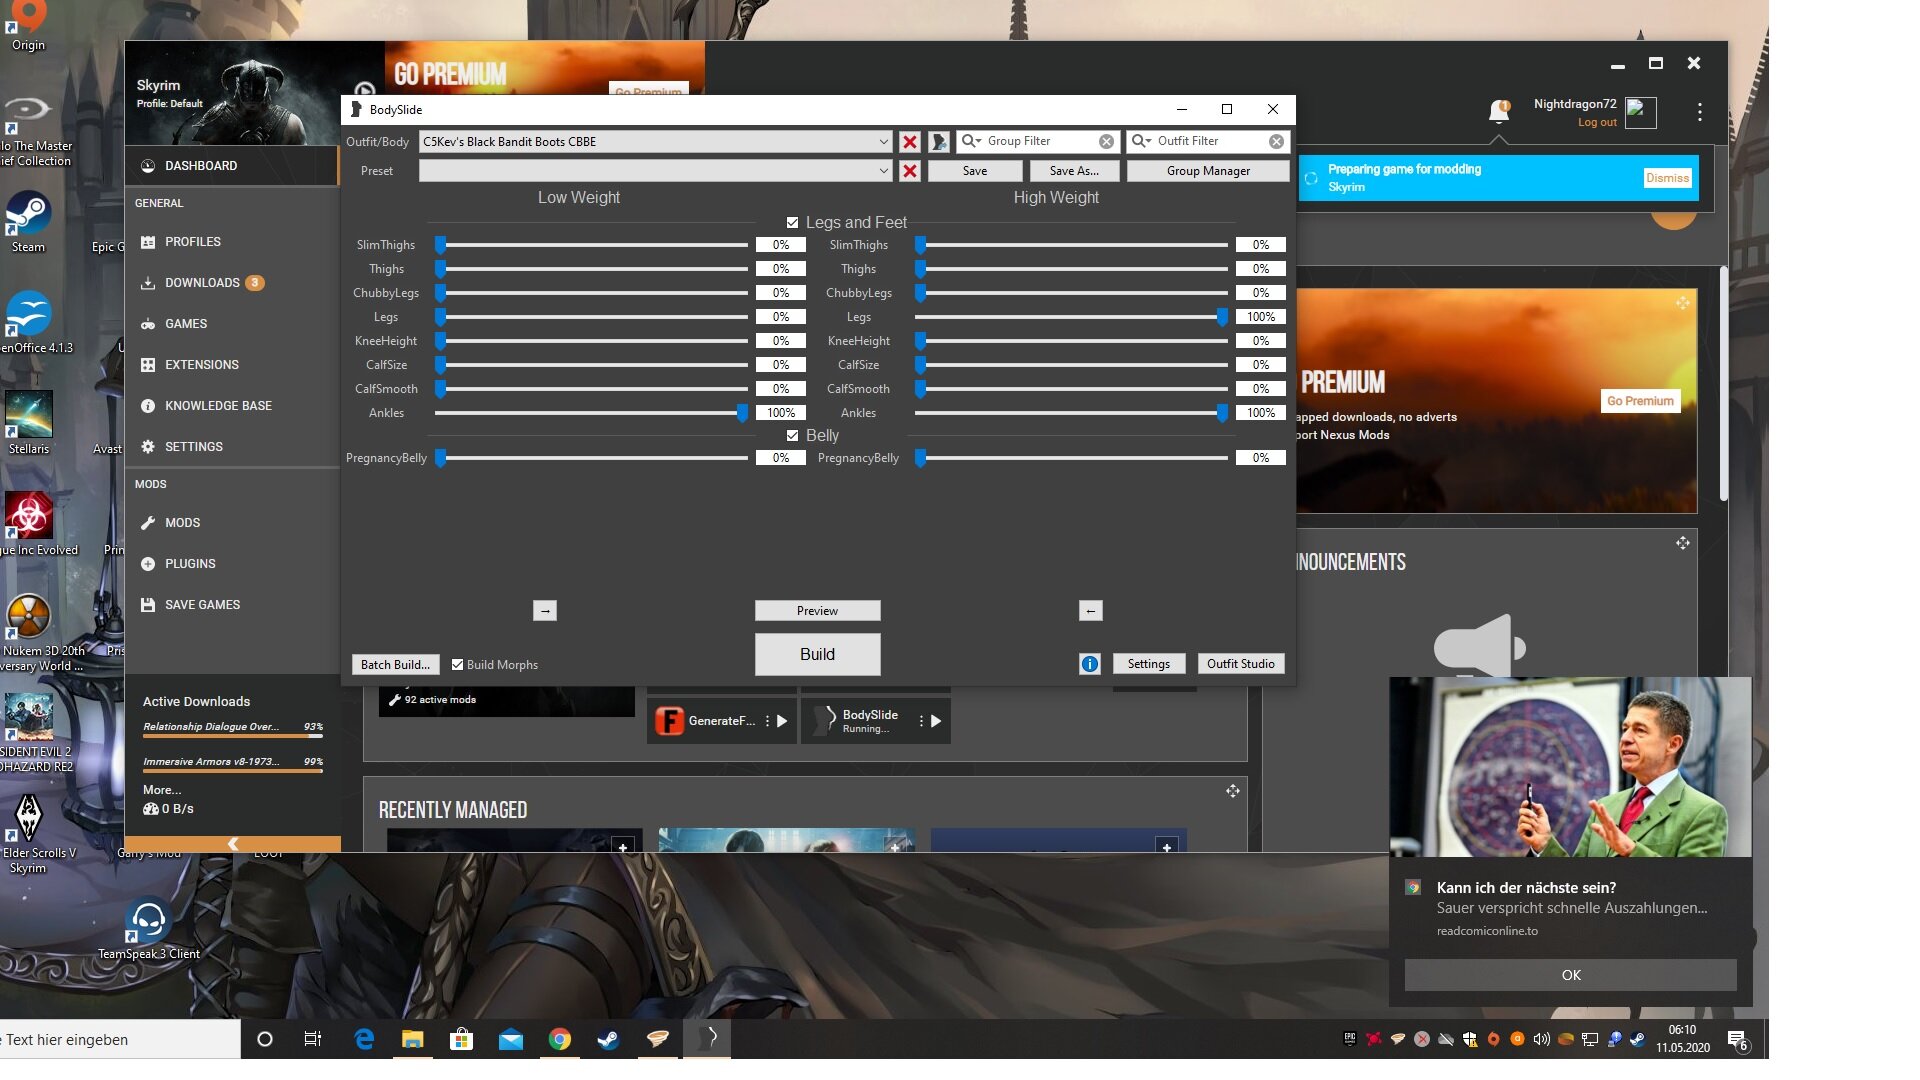Viewport: 1920px width, 1080px height.
Task: Click the icon right of the outfit's red X
Action: (x=939, y=142)
